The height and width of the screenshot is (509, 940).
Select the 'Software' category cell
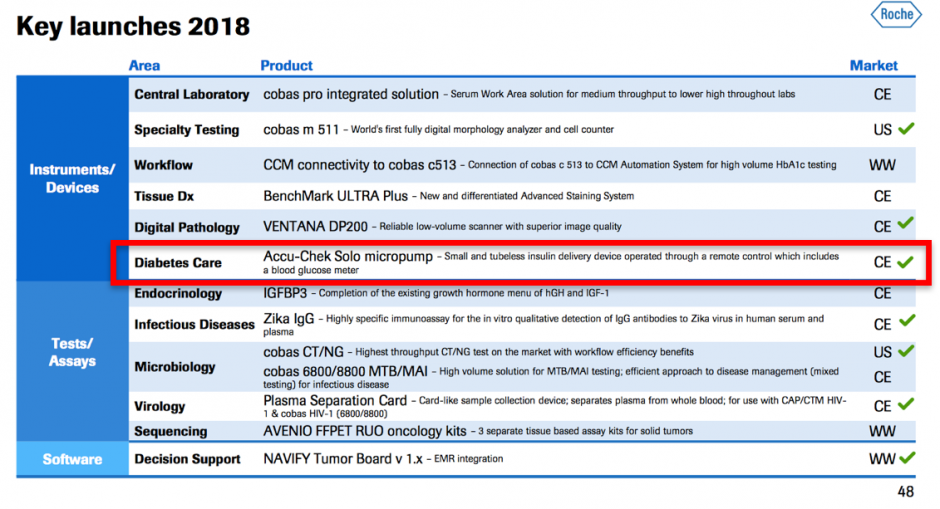pyautogui.click(x=72, y=459)
